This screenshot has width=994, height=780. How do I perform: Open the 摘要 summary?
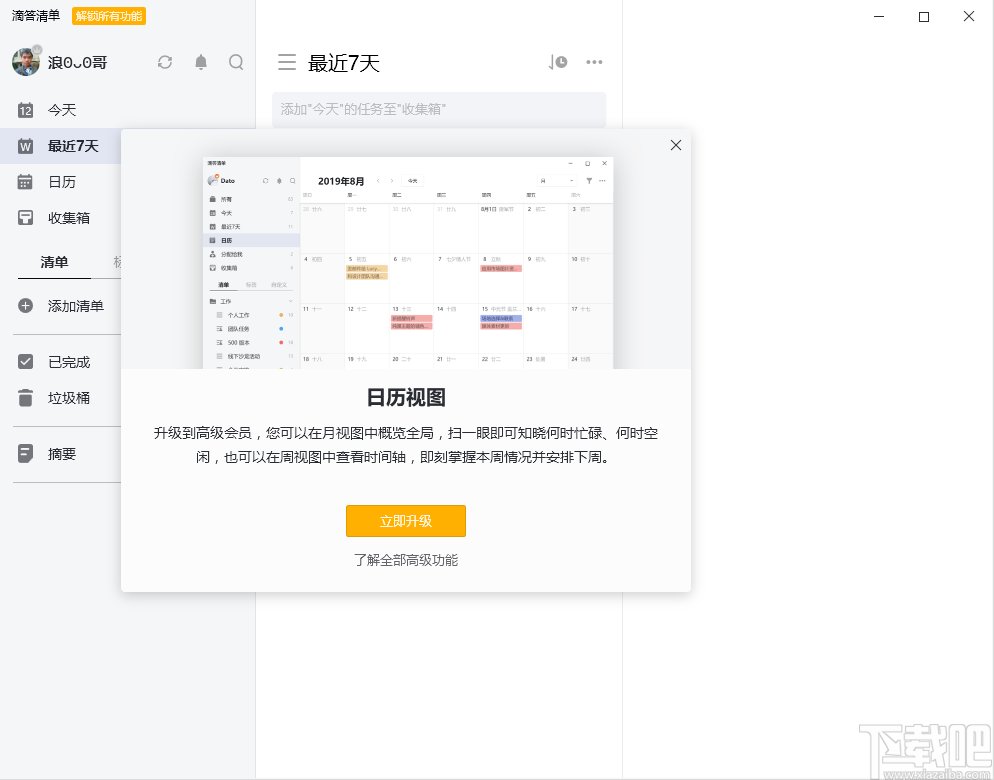click(x=60, y=454)
